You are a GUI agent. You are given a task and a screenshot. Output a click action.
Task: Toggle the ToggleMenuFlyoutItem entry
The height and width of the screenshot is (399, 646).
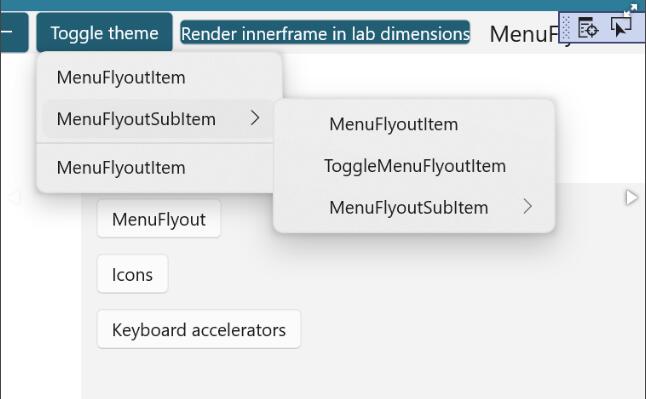click(x=414, y=166)
